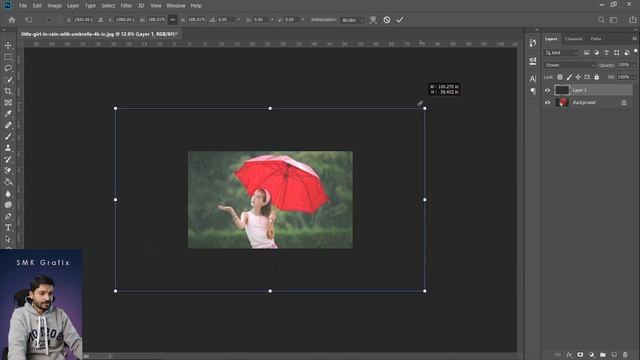Hide Layer 1 with its eye icon
The height and width of the screenshot is (360, 640).
[x=547, y=90]
